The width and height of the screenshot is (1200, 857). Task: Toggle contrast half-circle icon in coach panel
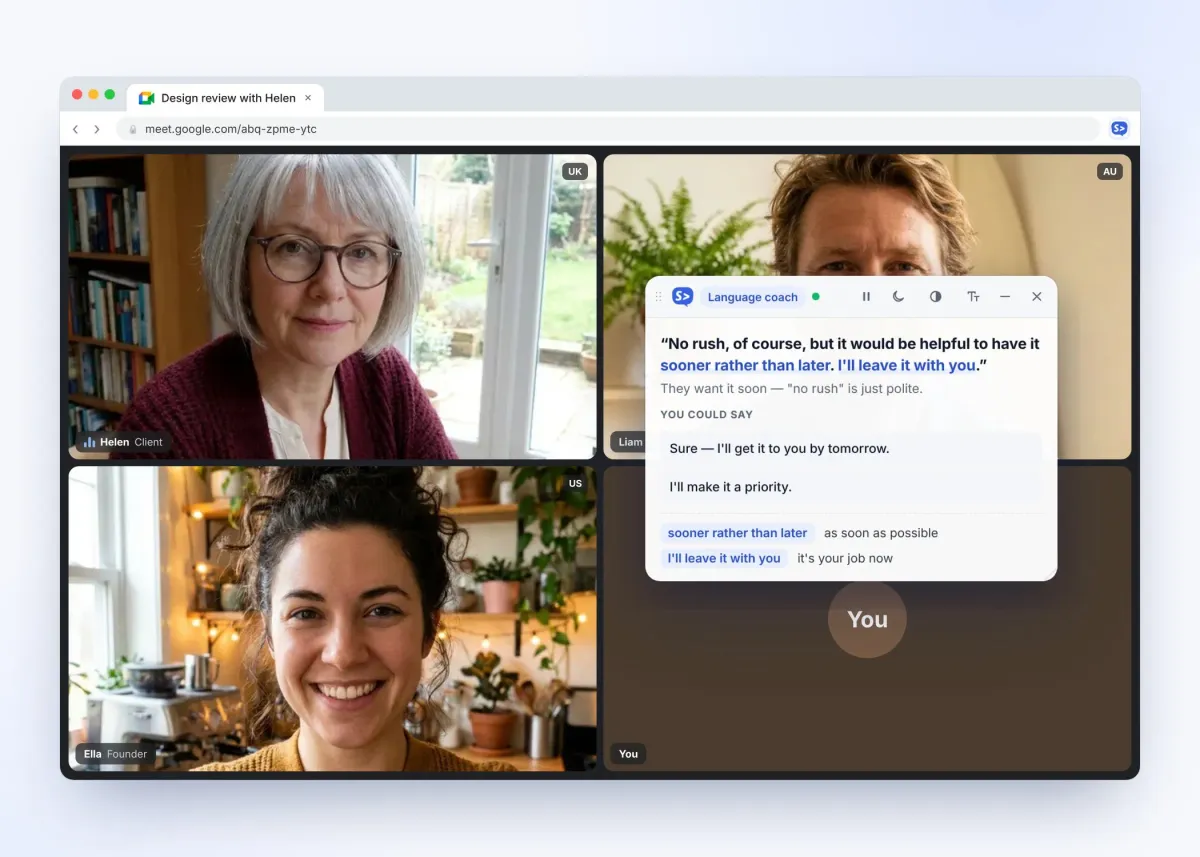(935, 297)
